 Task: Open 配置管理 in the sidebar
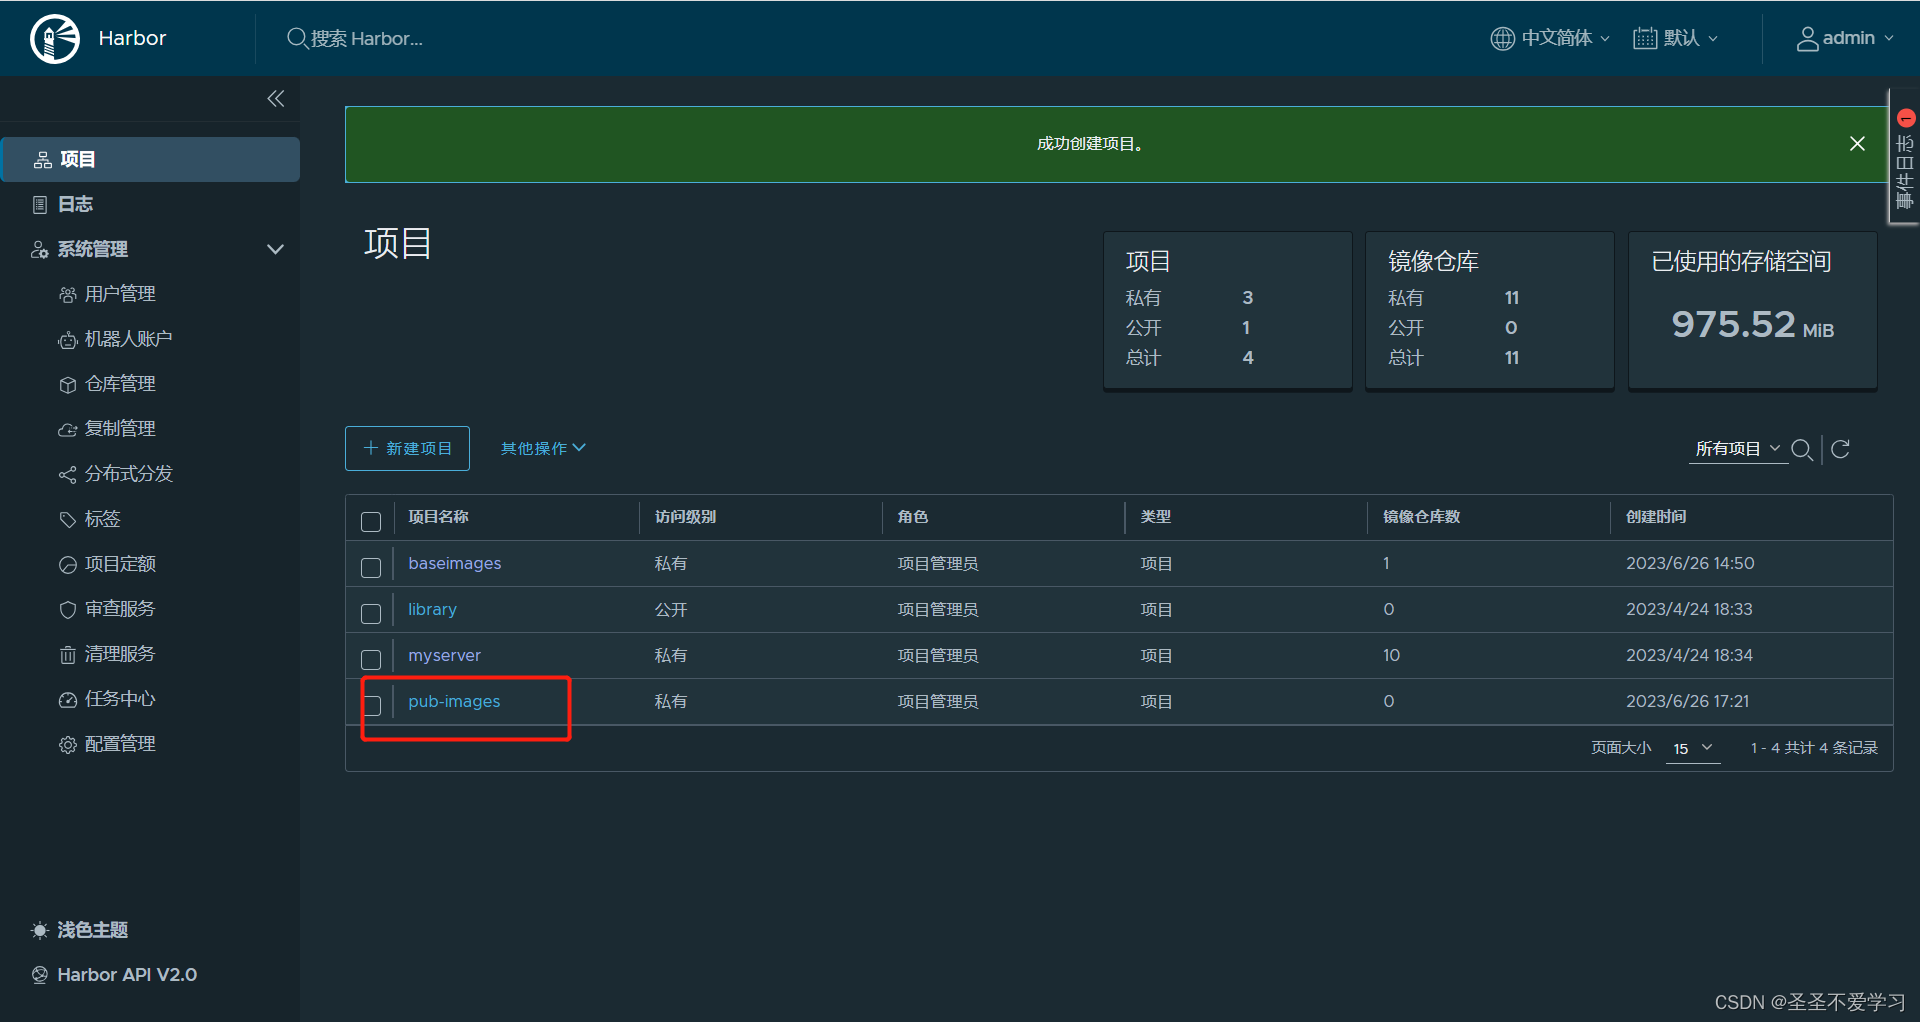[120, 744]
